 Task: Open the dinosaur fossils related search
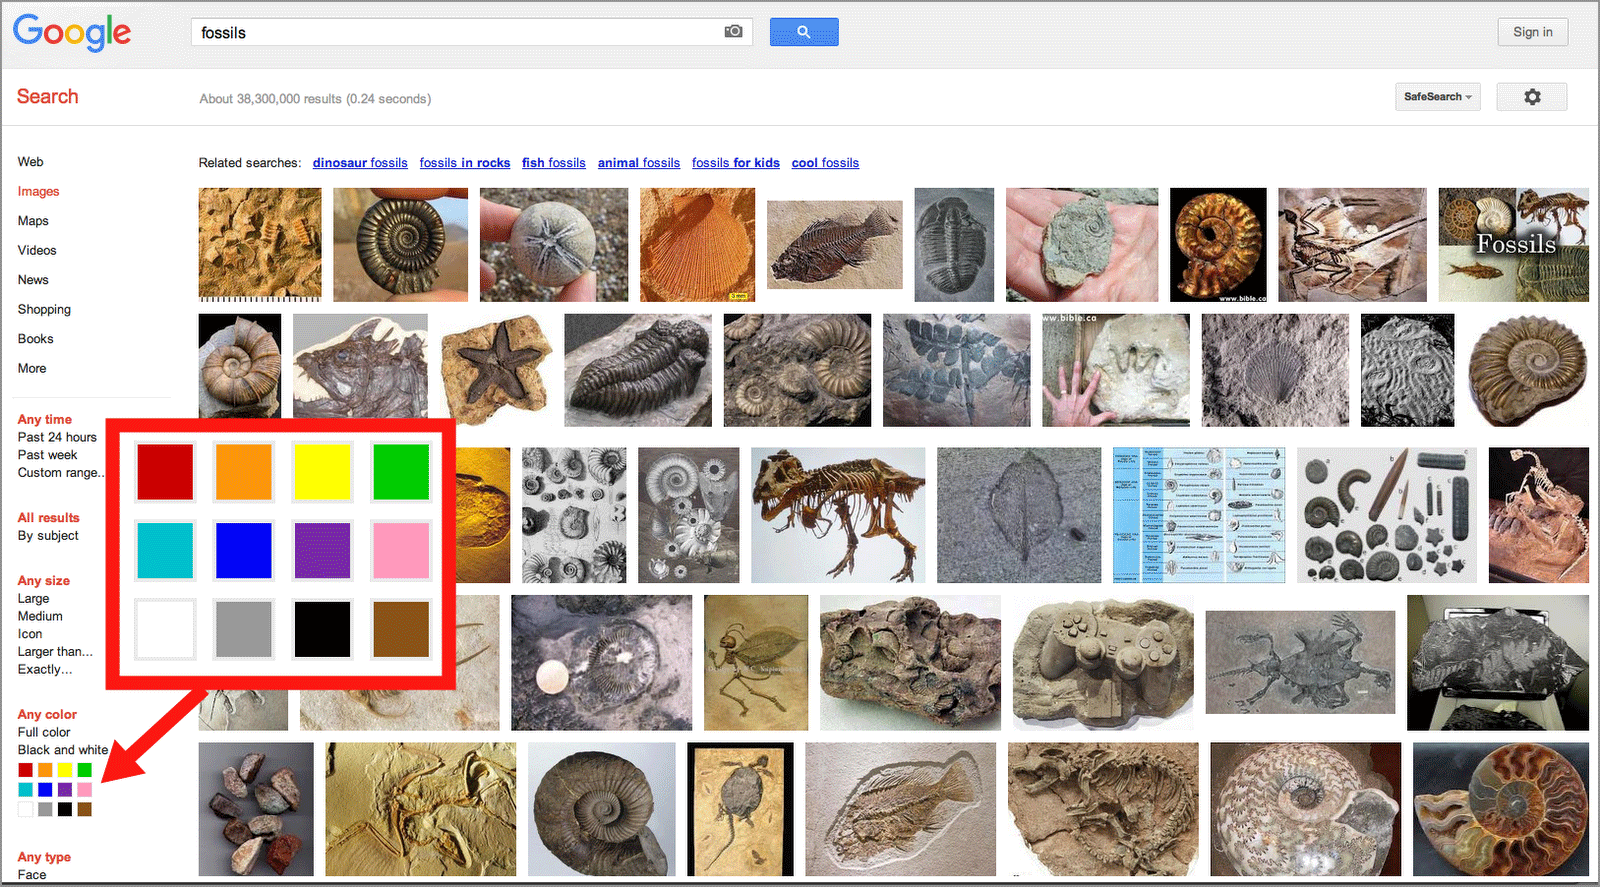point(360,163)
